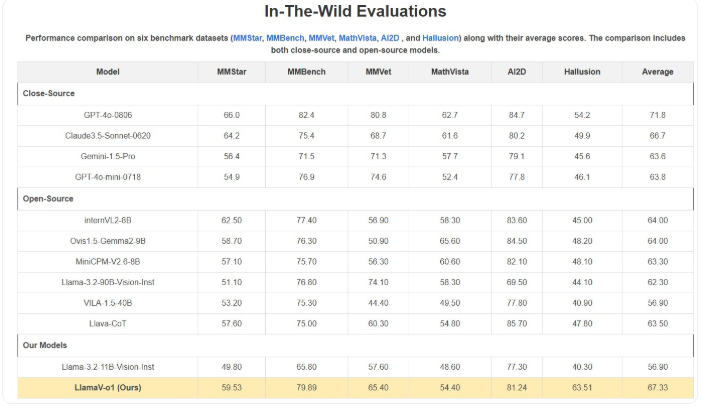
Task: Click GPT-4o-mini Hallusion score 46.1
Action: click(x=582, y=177)
